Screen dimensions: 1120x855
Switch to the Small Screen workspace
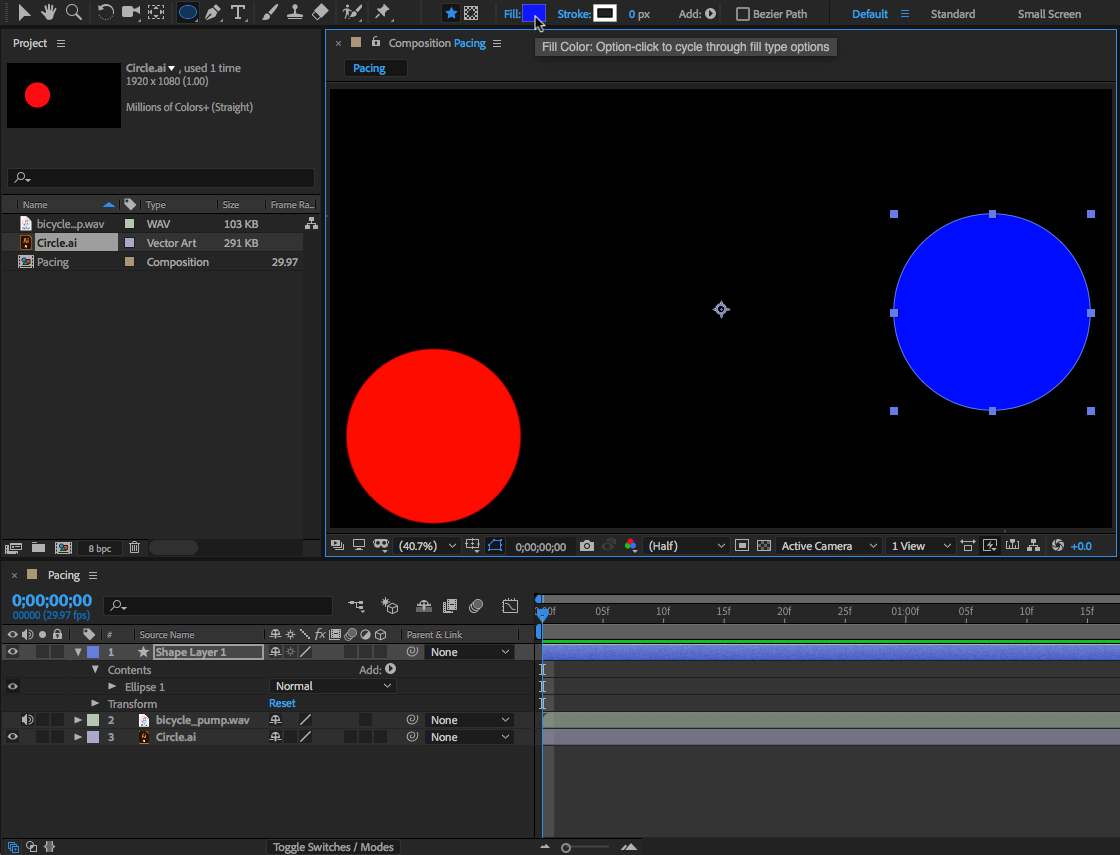pyautogui.click(x=1049, y=14)
